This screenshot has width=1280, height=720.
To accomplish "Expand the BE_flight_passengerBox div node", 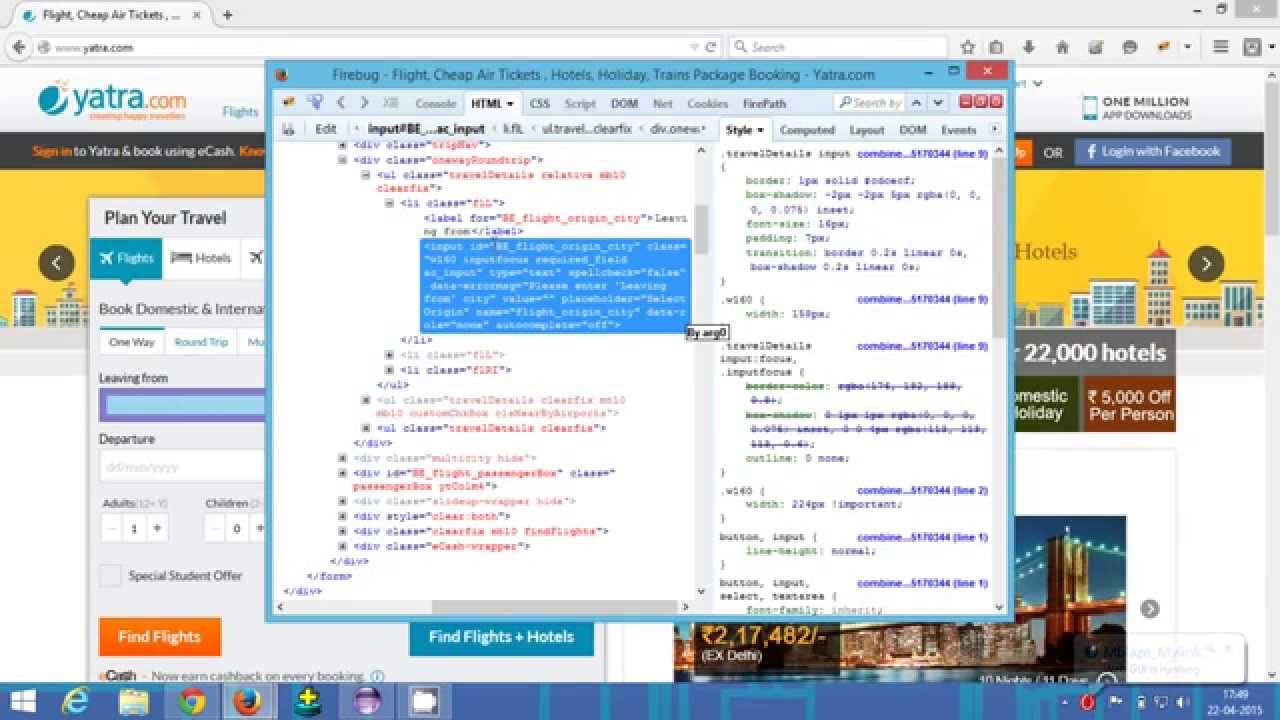I will click(342, 472).
